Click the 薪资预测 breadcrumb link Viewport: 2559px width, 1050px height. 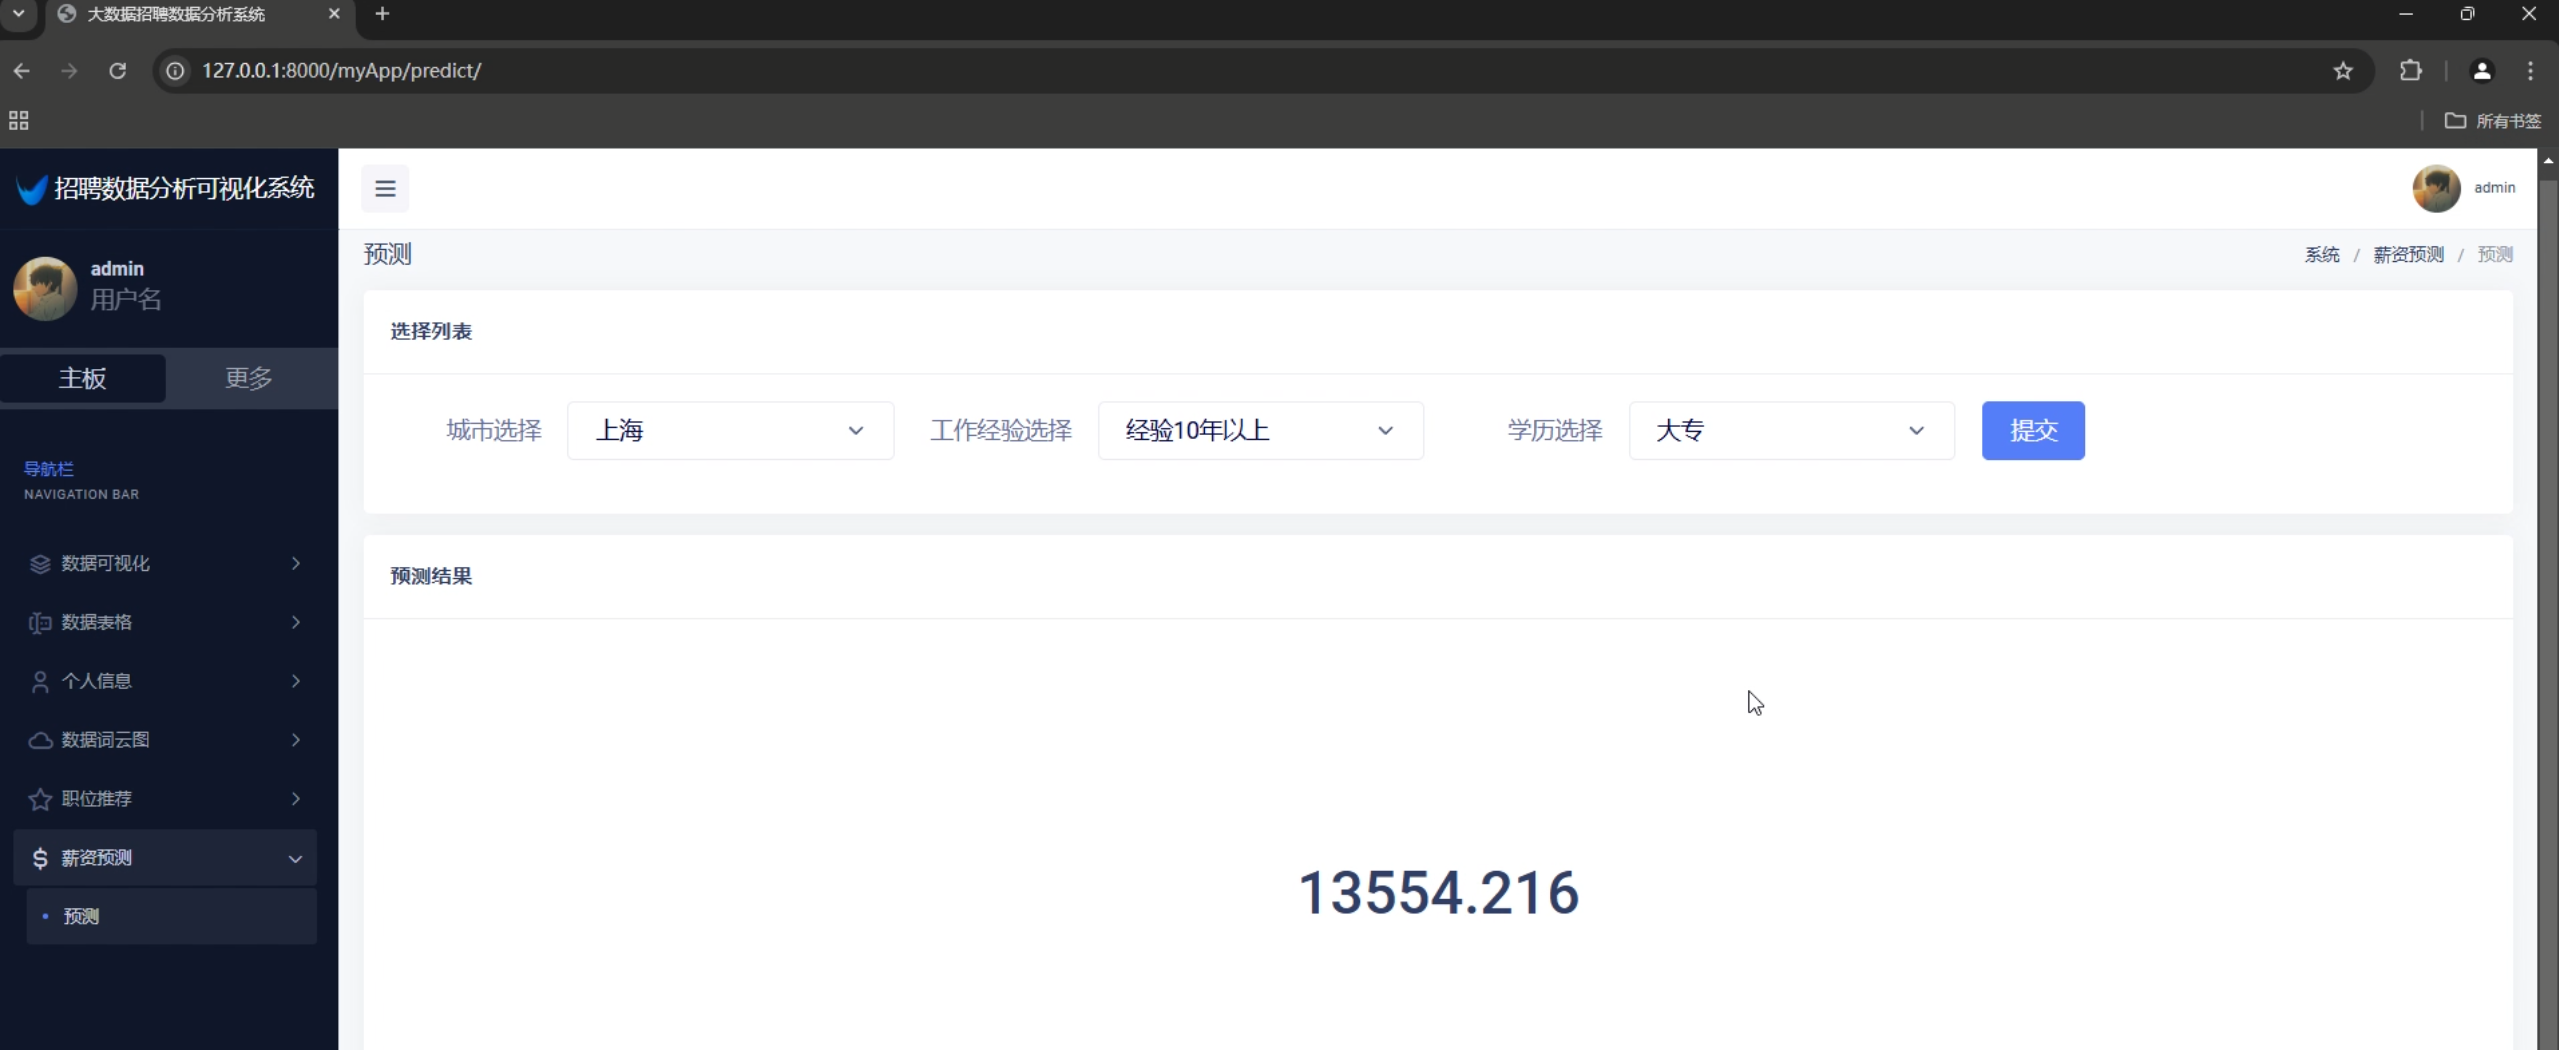pyautogui.click(x=2408, y=255)
